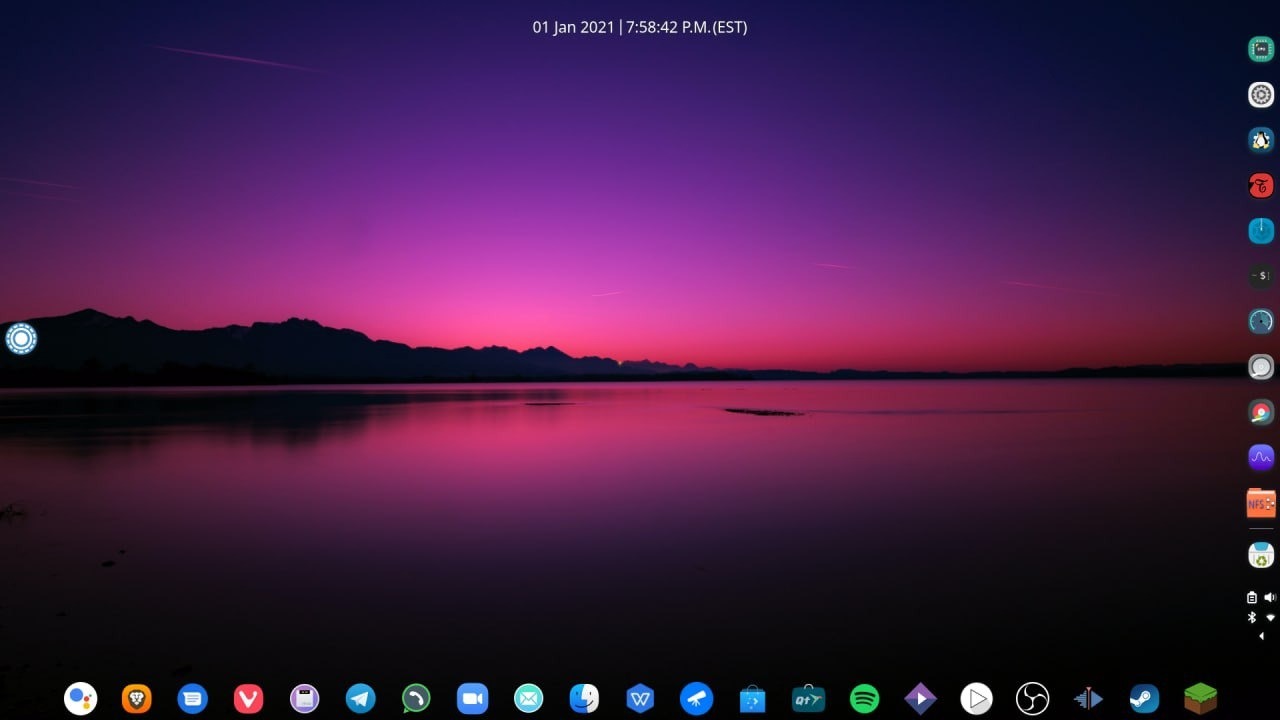Open the volume control in system tray
The image size is (1280, 720).
1270,597
